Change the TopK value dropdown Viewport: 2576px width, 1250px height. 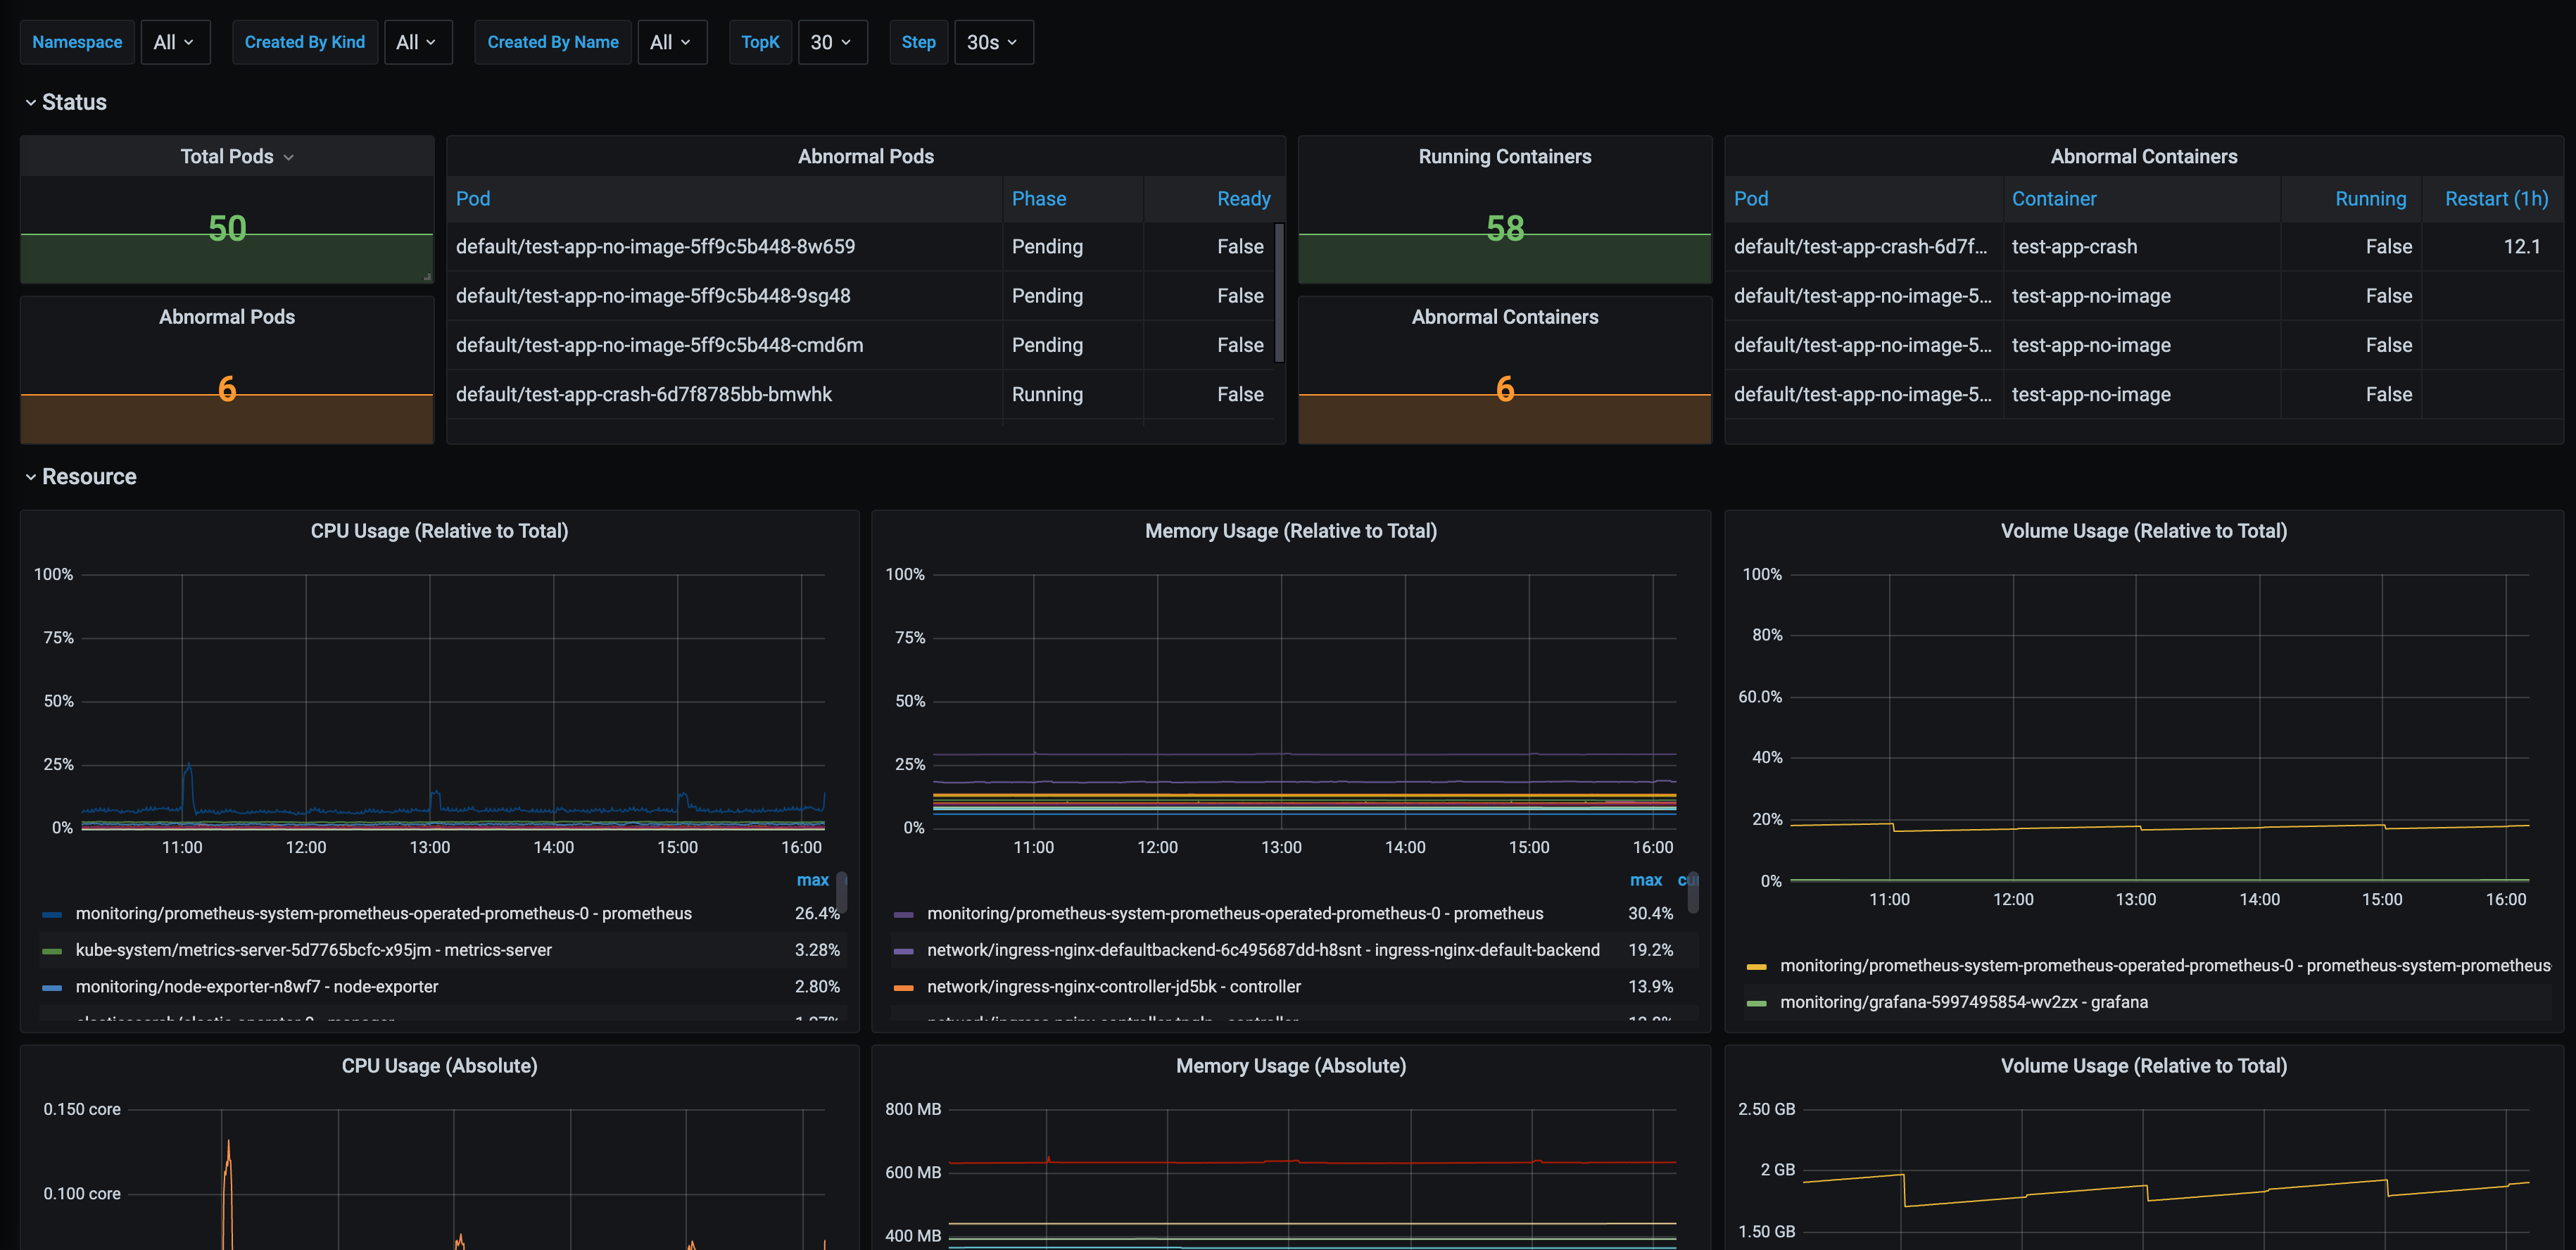point(831,42)
